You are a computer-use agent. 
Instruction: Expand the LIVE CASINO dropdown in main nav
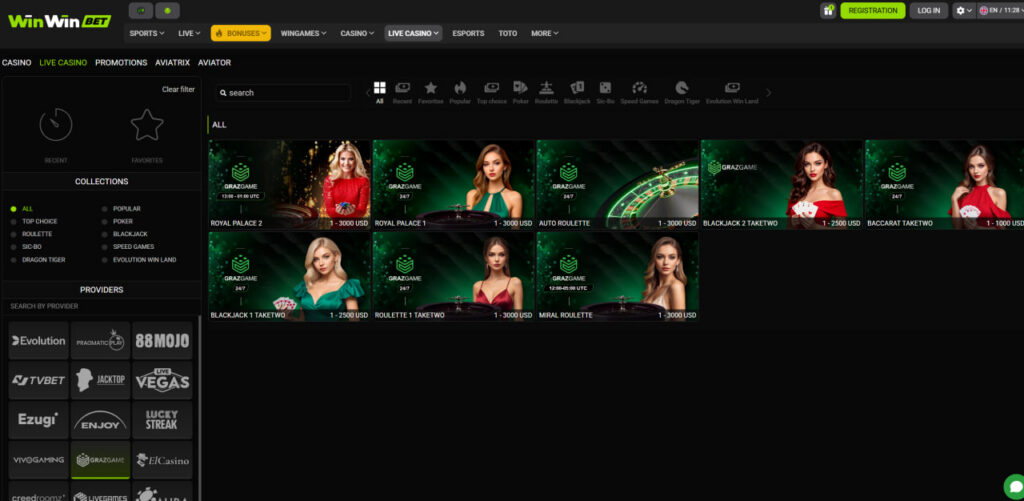[x=413, y=33]
